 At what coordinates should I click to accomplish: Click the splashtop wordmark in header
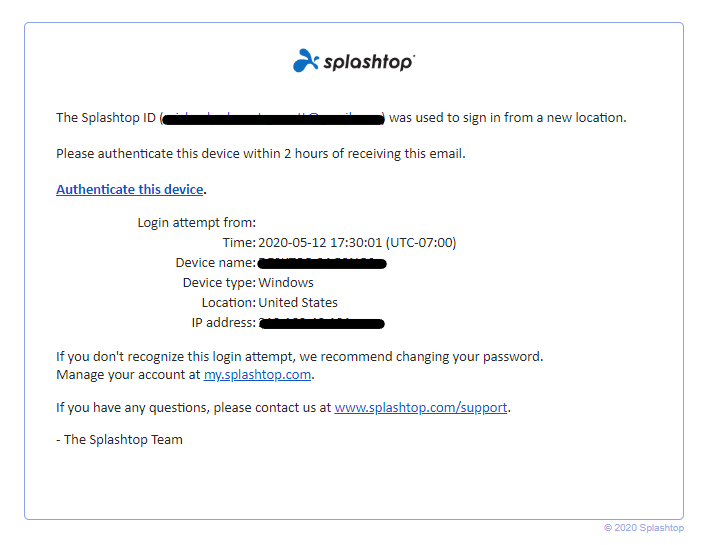(368, 62)
